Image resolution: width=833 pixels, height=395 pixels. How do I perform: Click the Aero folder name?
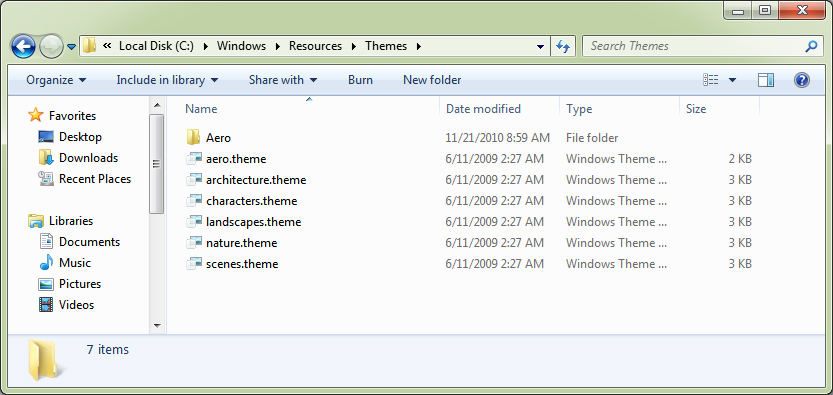coord(218,138)
